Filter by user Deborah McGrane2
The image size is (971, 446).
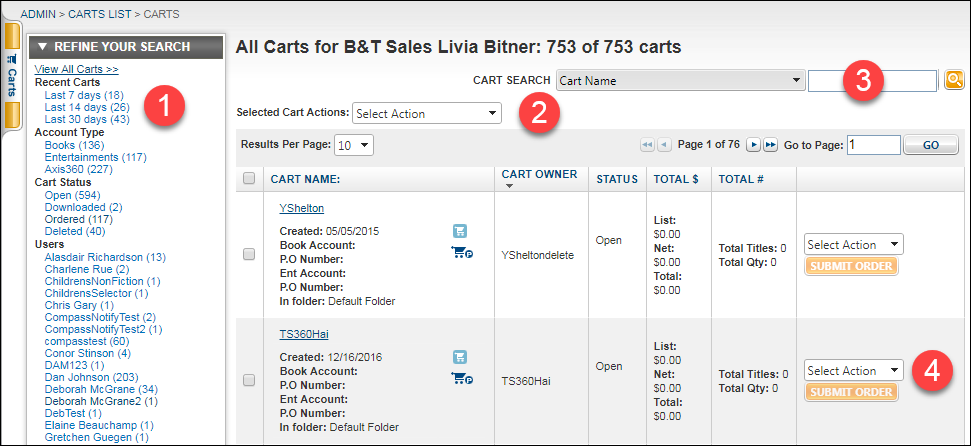click(x=102, y=401)
